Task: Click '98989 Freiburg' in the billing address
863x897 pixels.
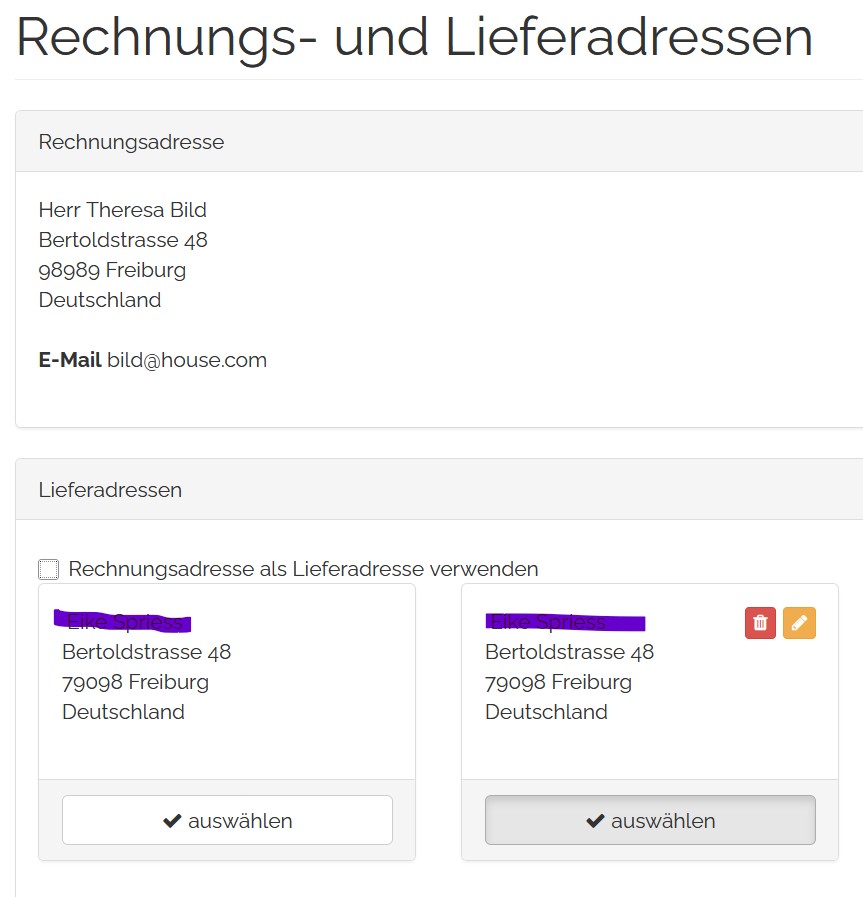Action: [112, 270]
